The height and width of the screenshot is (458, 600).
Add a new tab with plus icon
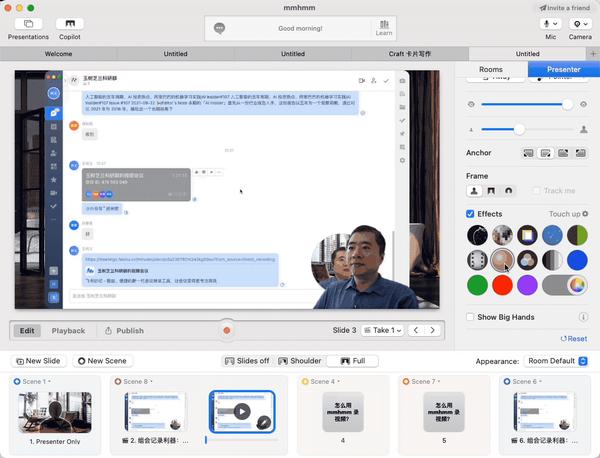pyautogui.click(x=593, y=54)
